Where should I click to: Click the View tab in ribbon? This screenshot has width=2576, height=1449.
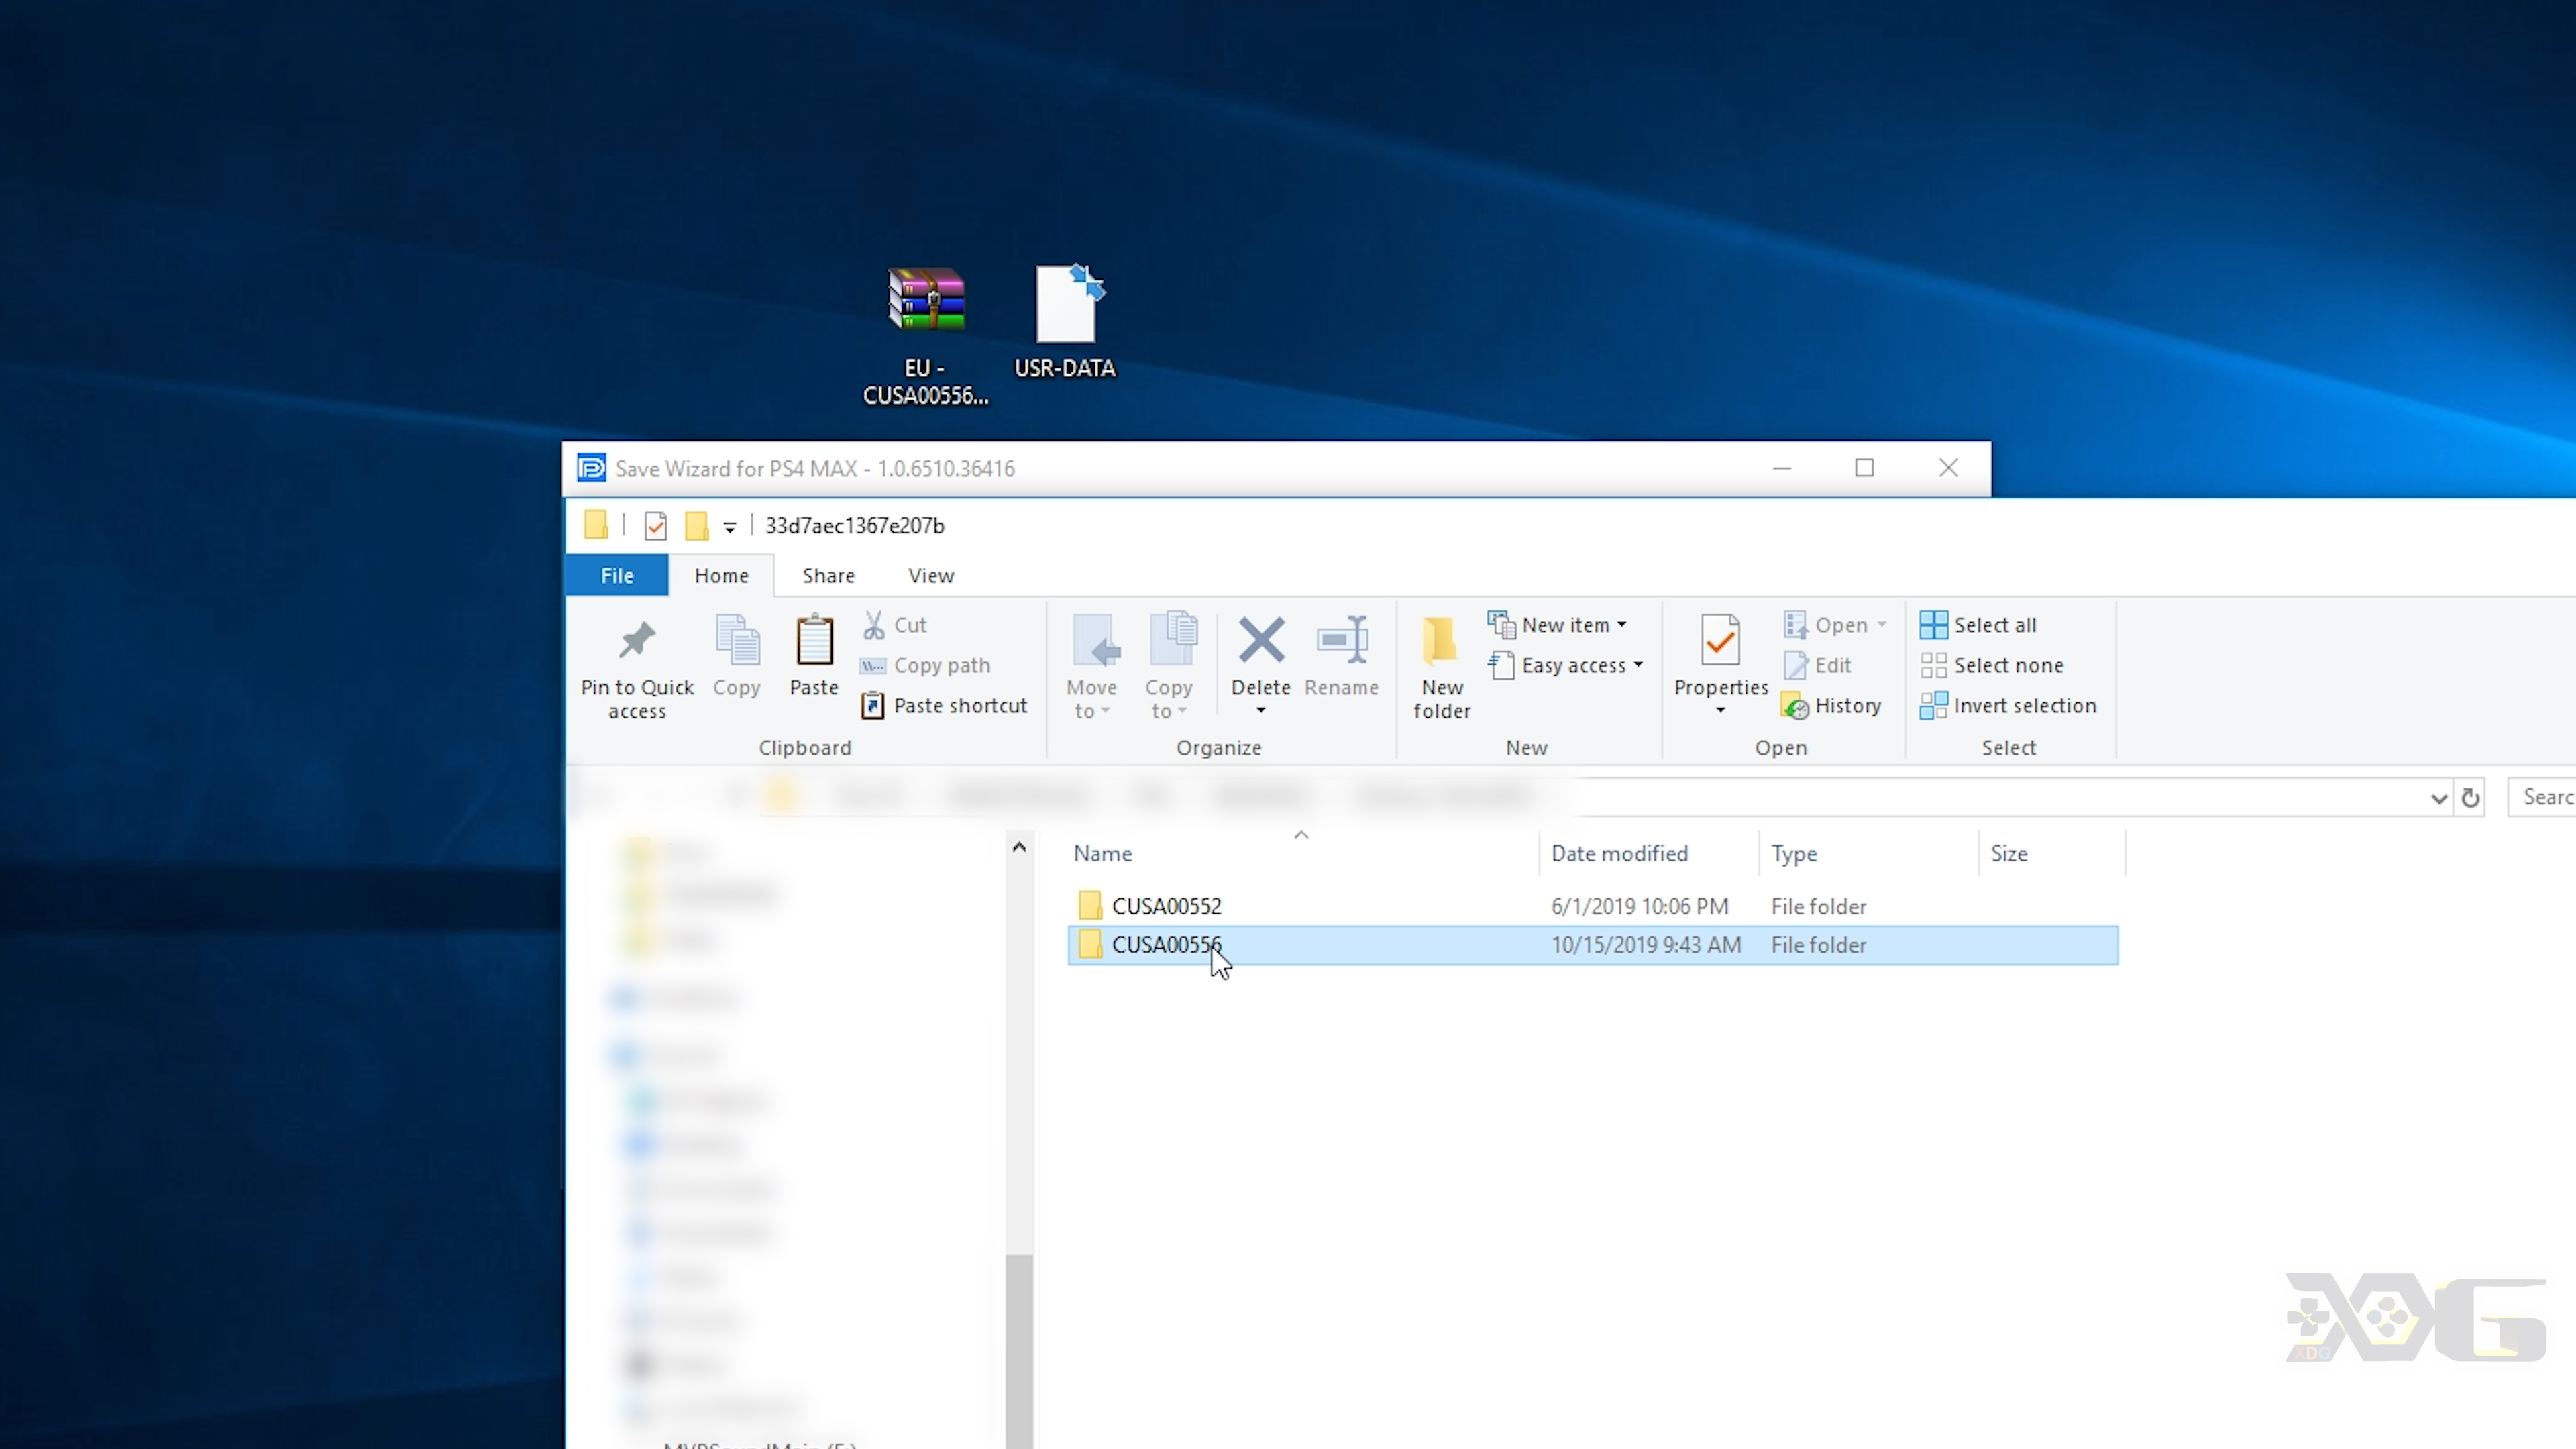(930, 575)
